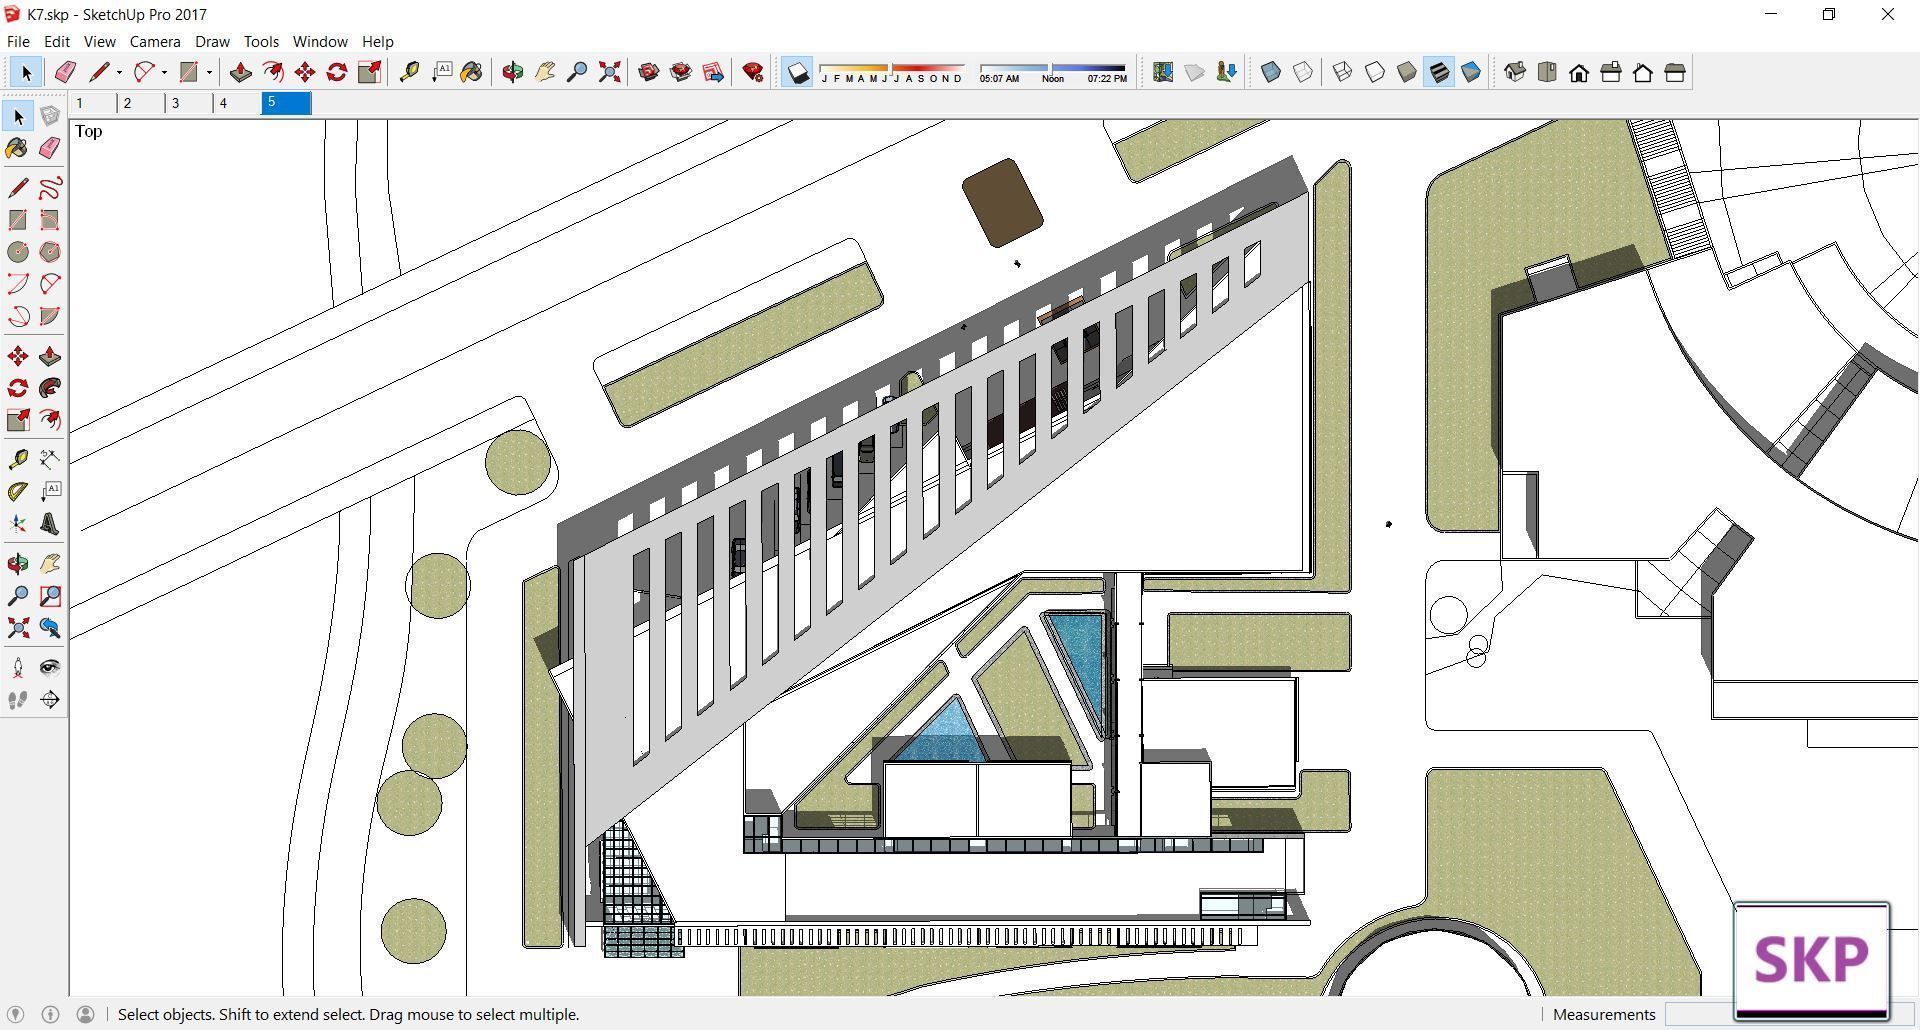Select the Tape Measure tool
The height and width of the screenshot is (1030, 1920).
click(x=410, y=72)
